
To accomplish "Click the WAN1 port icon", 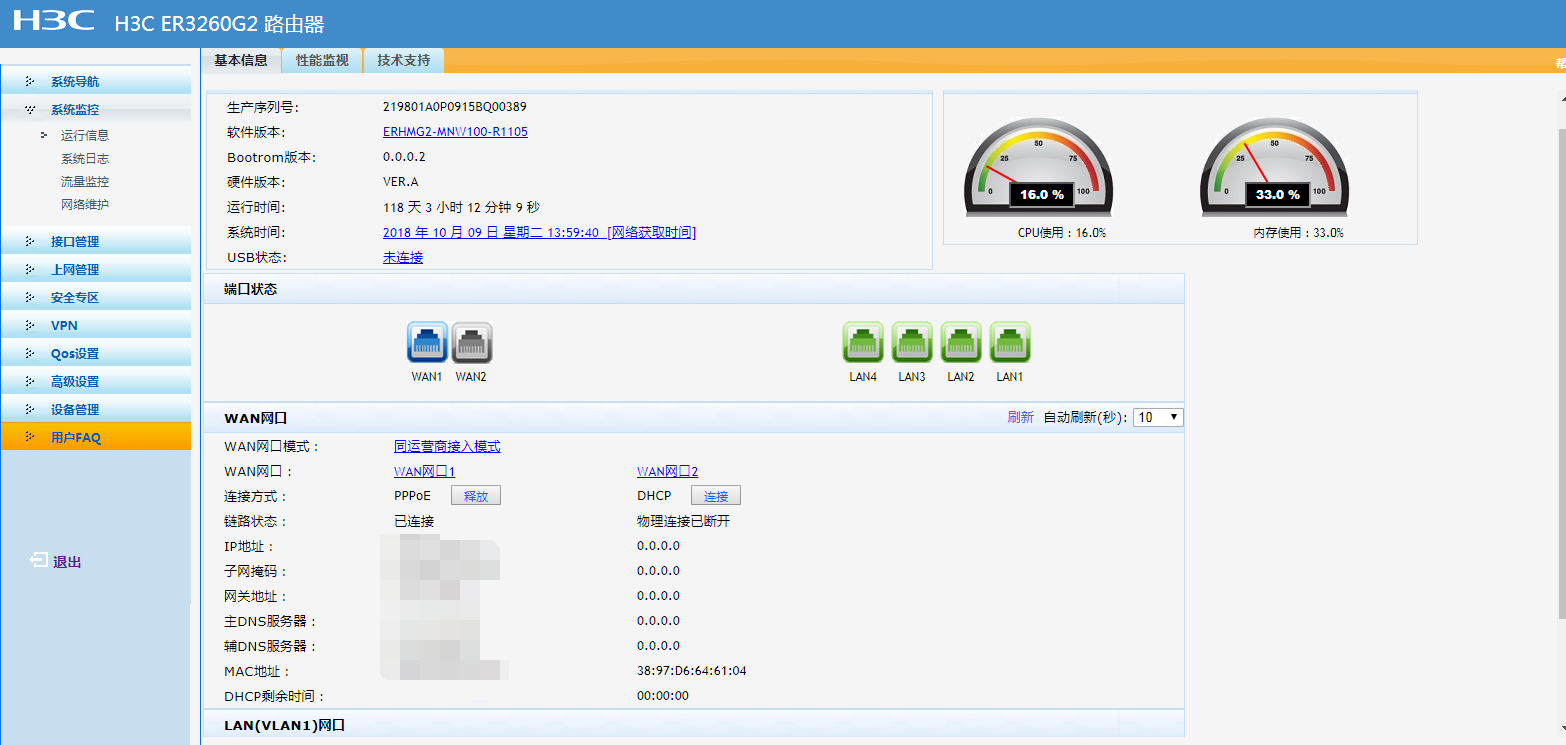I will pos(427,343).
